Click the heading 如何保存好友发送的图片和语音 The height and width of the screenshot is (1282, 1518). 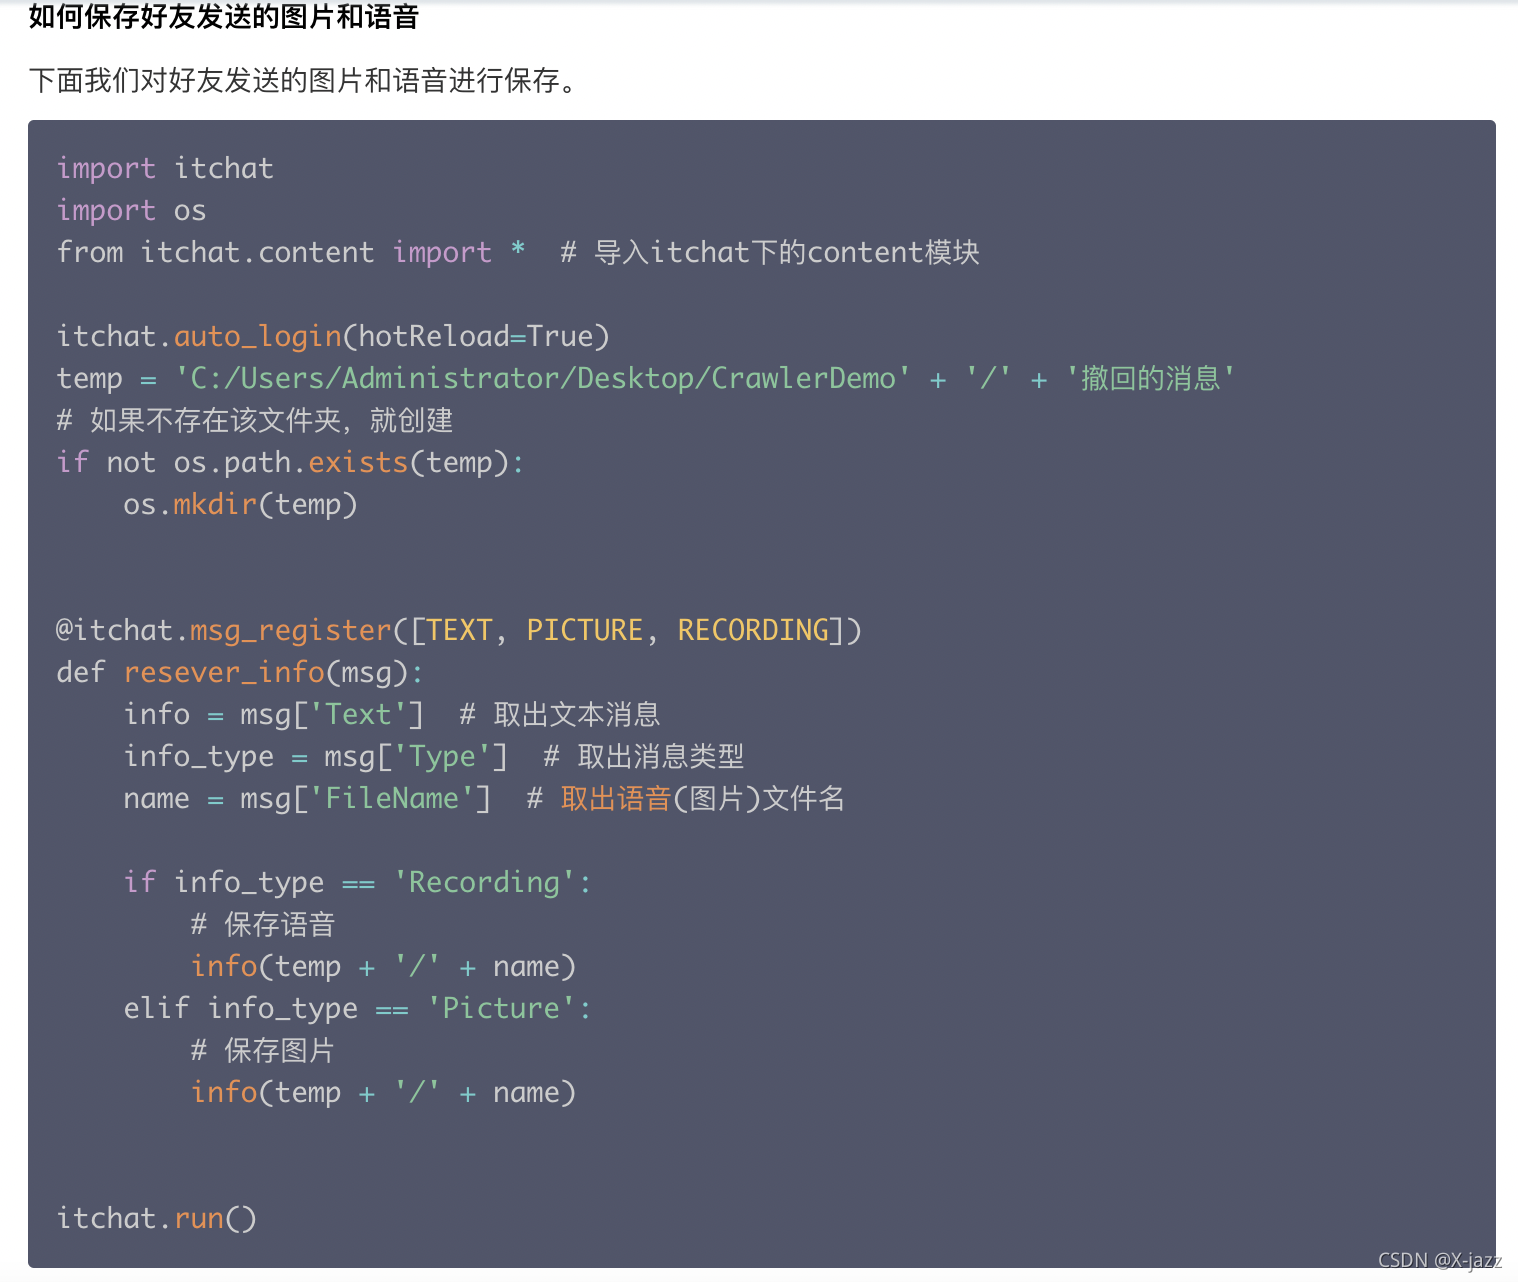pos(224,17)
